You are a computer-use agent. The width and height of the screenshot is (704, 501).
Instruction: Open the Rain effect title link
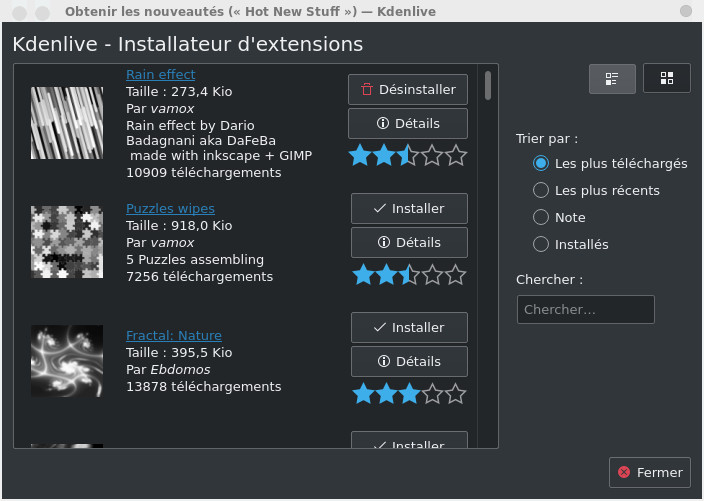tap(161, 75)
